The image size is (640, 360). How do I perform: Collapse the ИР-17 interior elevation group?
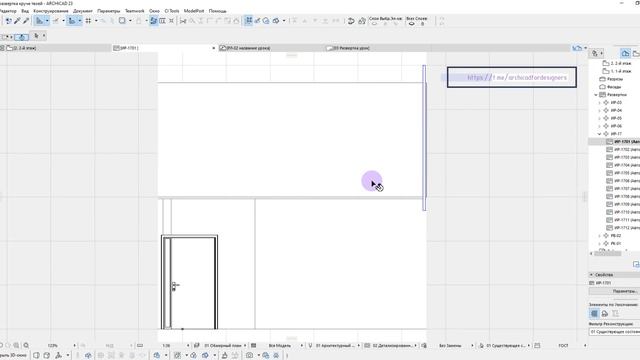[600, 134]
